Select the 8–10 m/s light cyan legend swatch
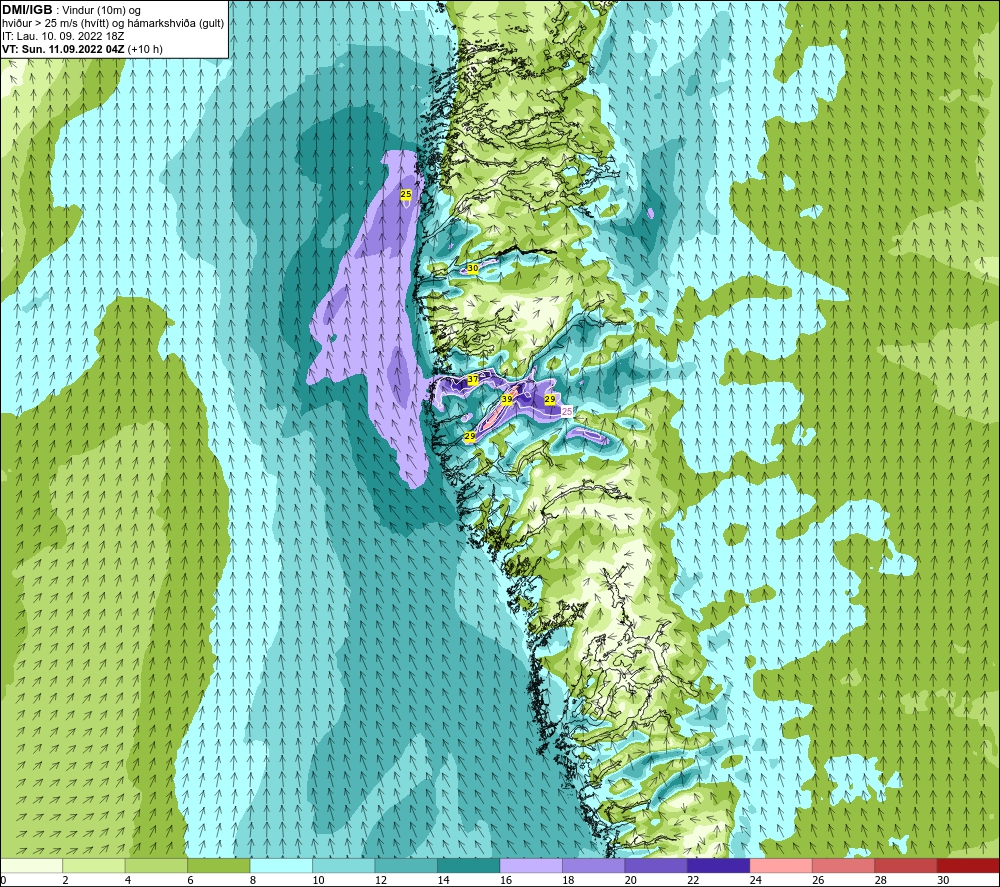The height and width of the screenshot is (887, 1000). coord(281,866)
